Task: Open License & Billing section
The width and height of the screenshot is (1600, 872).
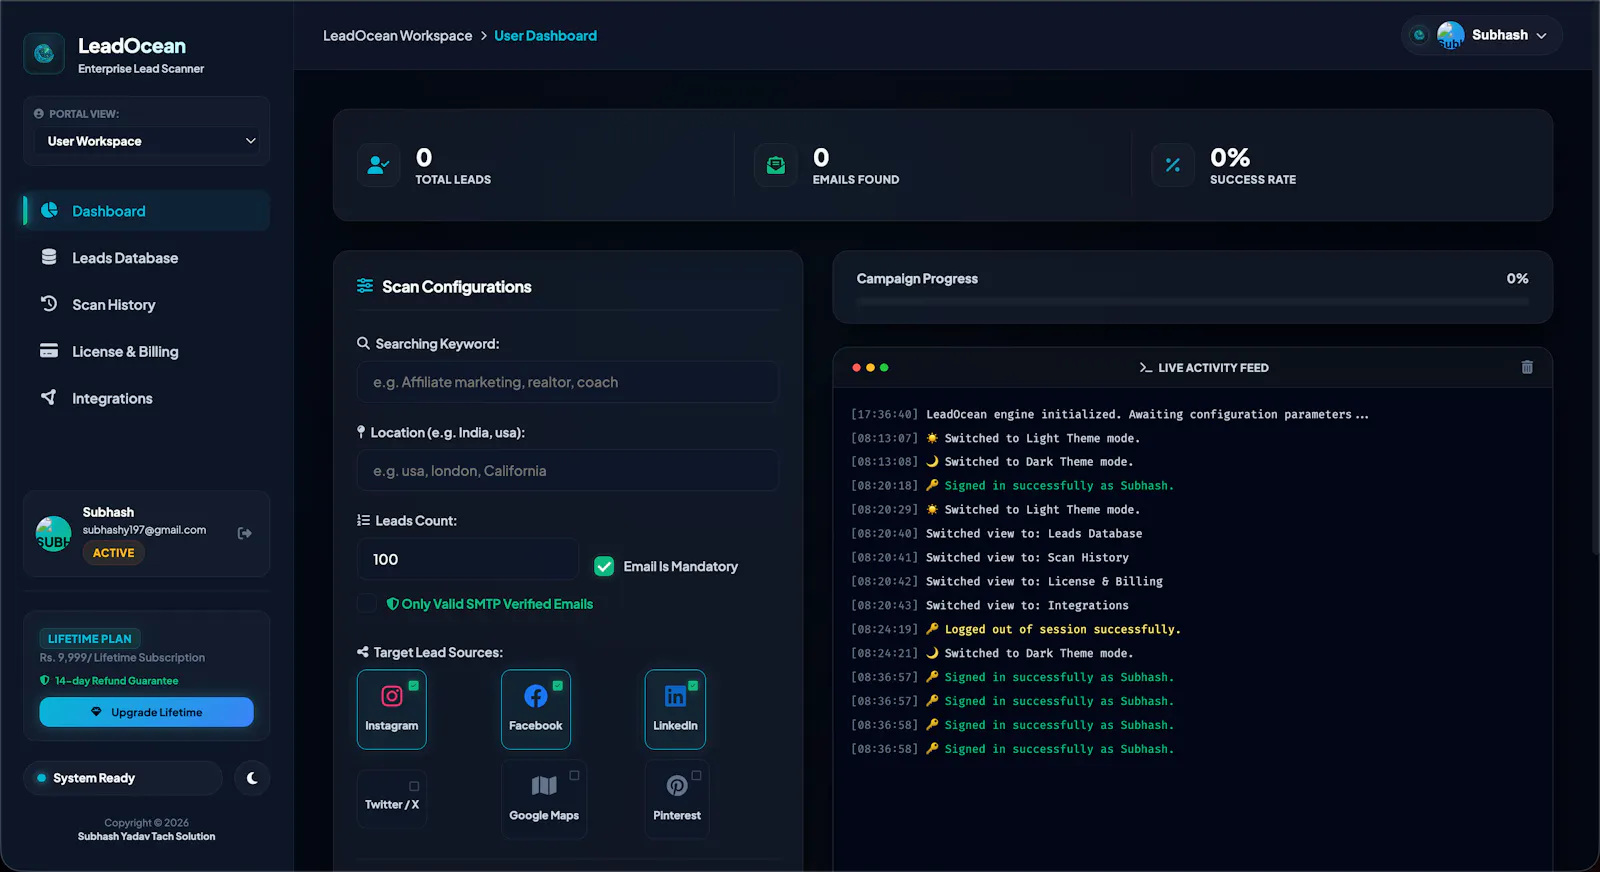Action: point(146,352)
